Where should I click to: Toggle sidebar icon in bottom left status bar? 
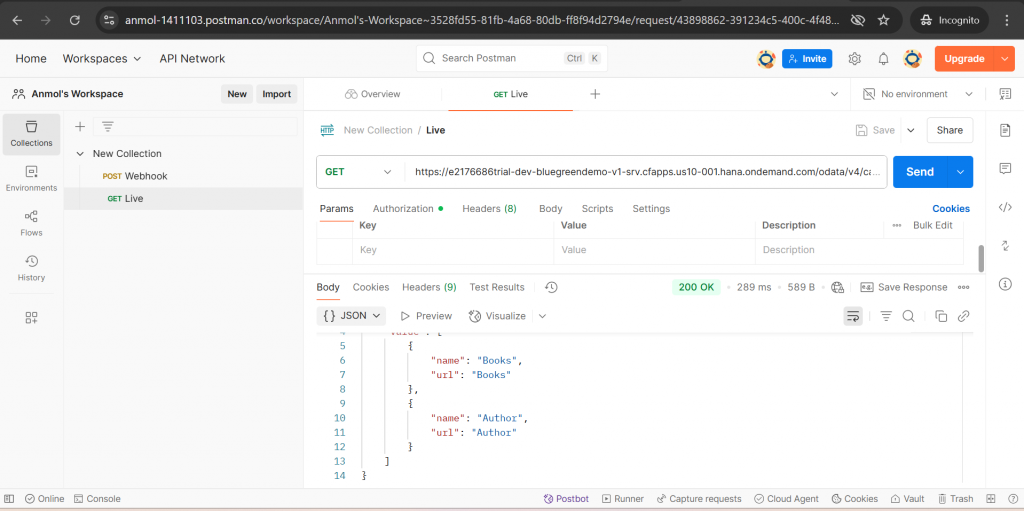click(x=9, y=499)
